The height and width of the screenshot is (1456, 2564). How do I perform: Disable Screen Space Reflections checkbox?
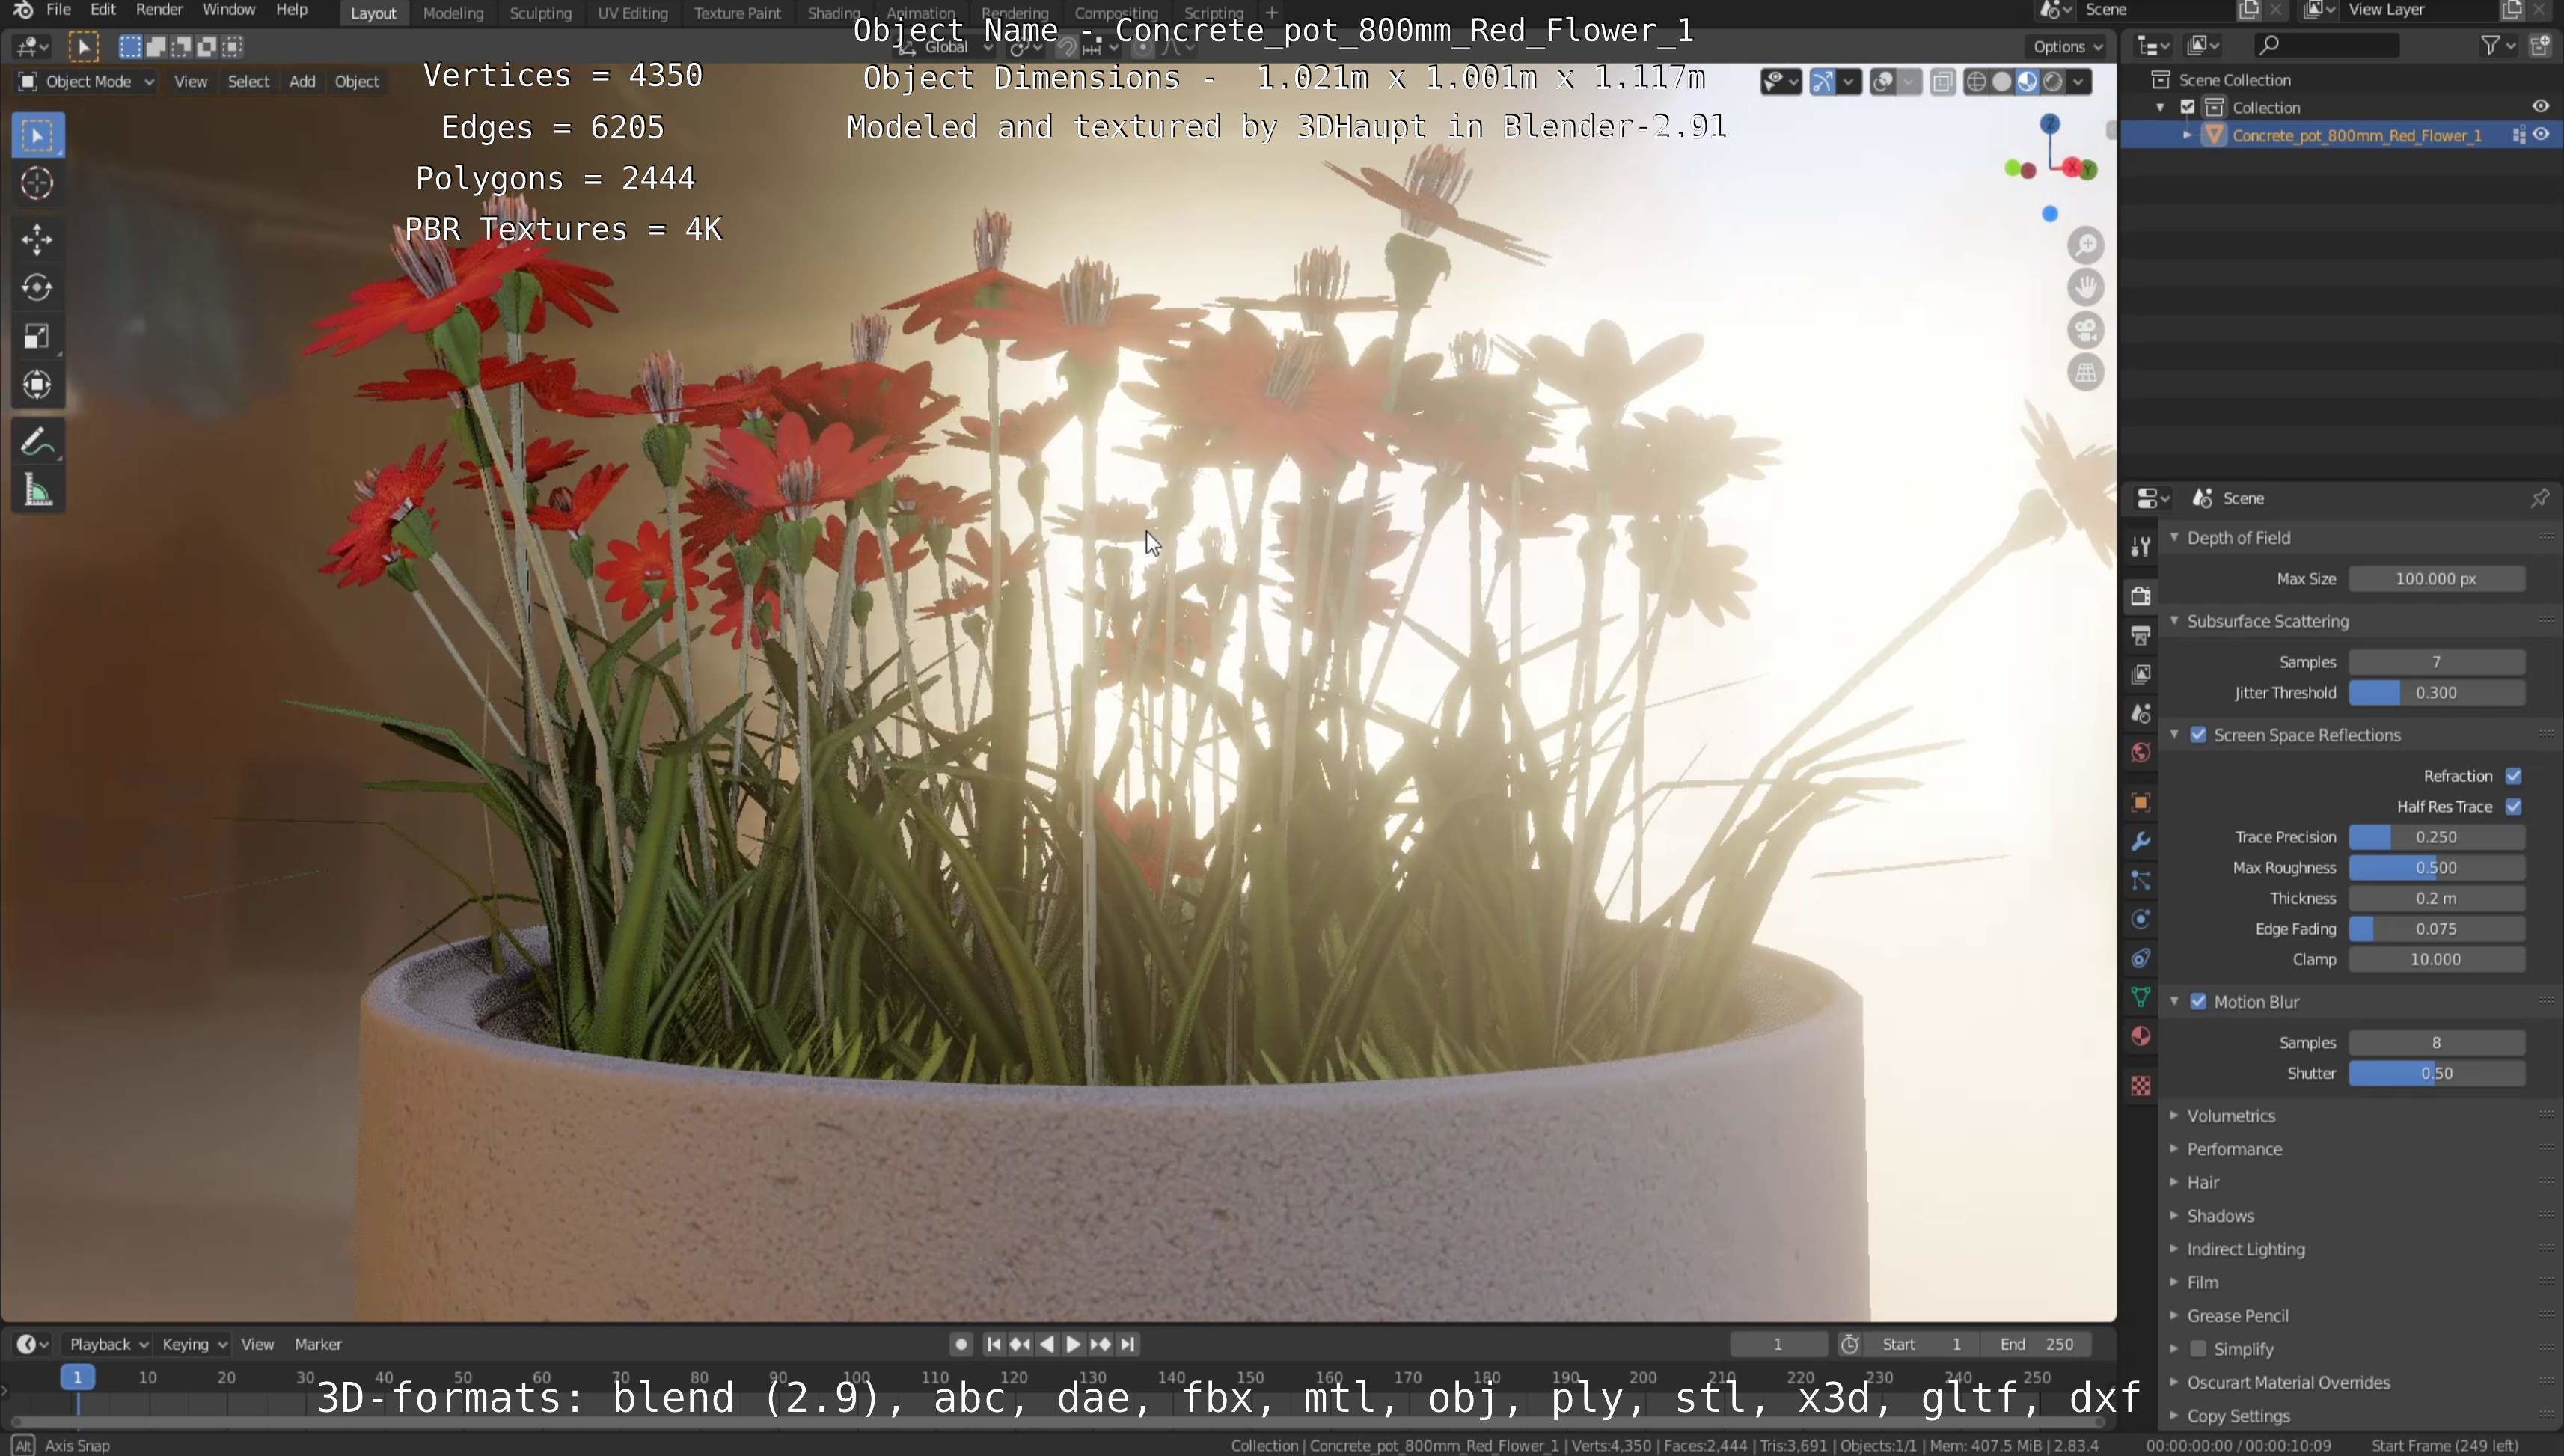[2198, 735]
